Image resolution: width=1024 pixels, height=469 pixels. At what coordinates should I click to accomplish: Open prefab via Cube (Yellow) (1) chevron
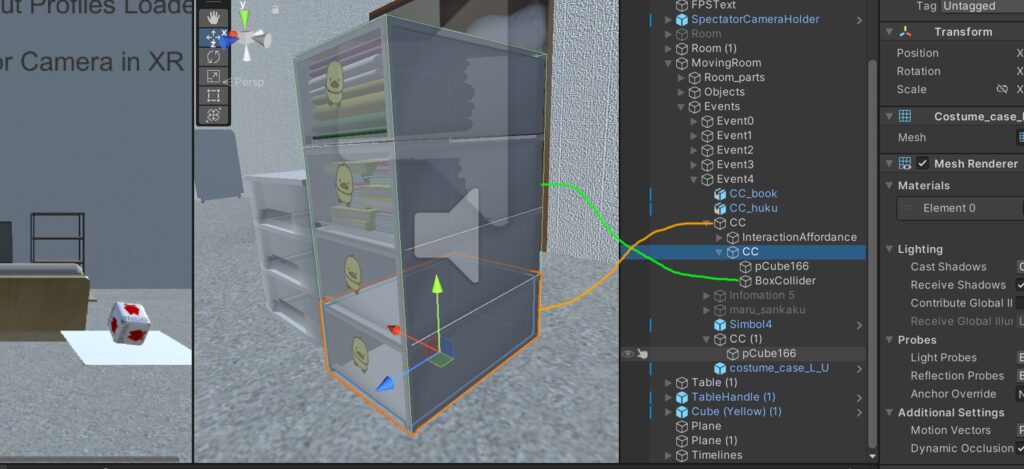[x=859, y=412]
